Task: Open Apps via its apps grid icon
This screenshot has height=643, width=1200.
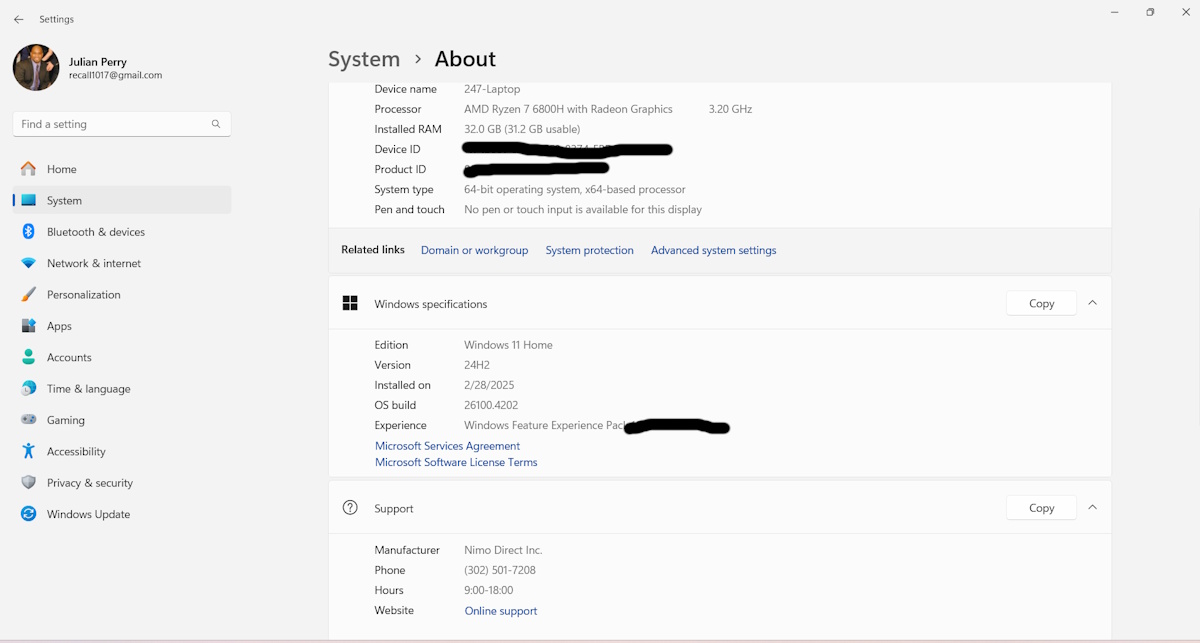Action: click(28, 326)
